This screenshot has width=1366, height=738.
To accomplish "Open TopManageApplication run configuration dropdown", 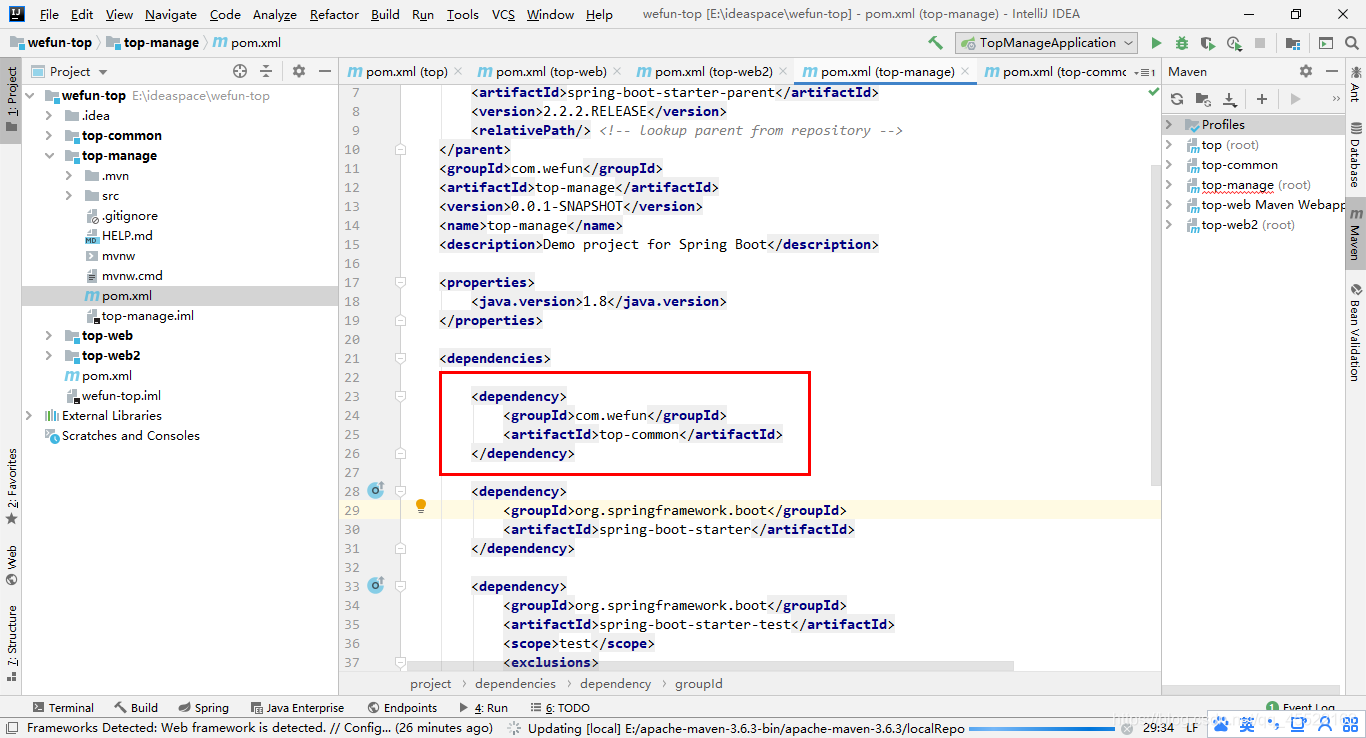I will pyautogui.click(x=1046, y=43).
